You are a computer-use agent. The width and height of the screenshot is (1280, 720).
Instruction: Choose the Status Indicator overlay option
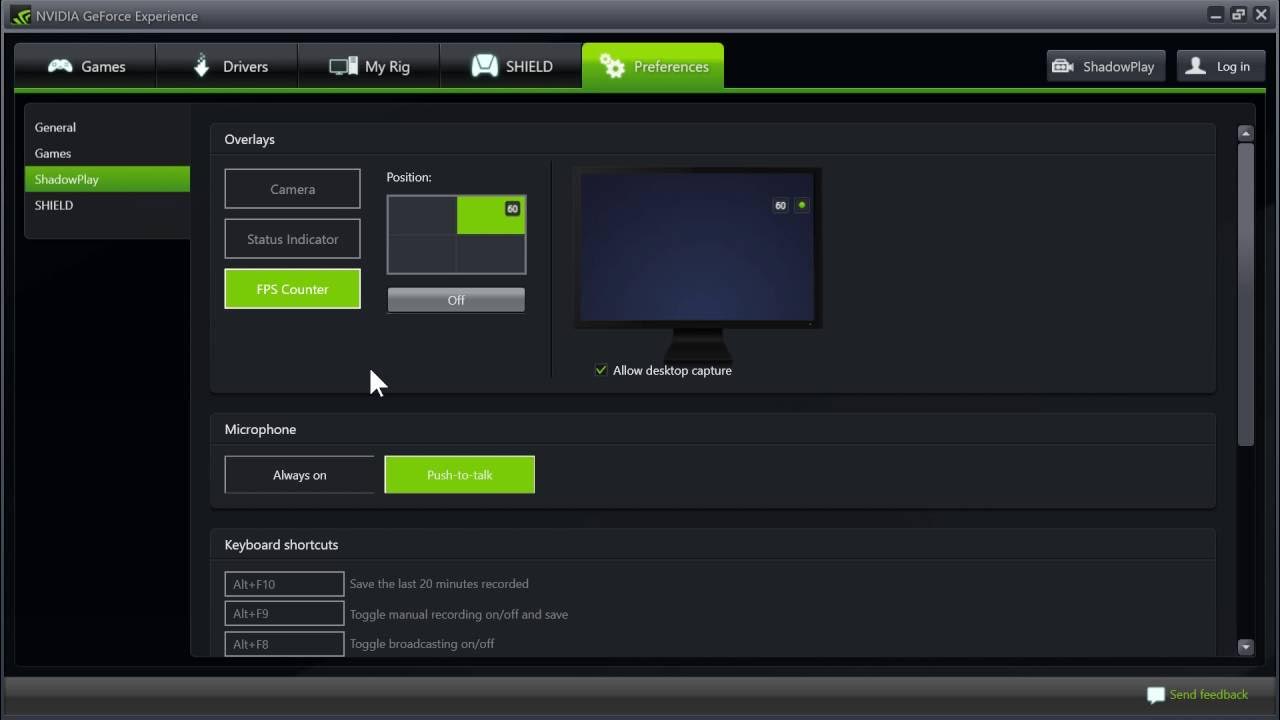coord(292,239)
